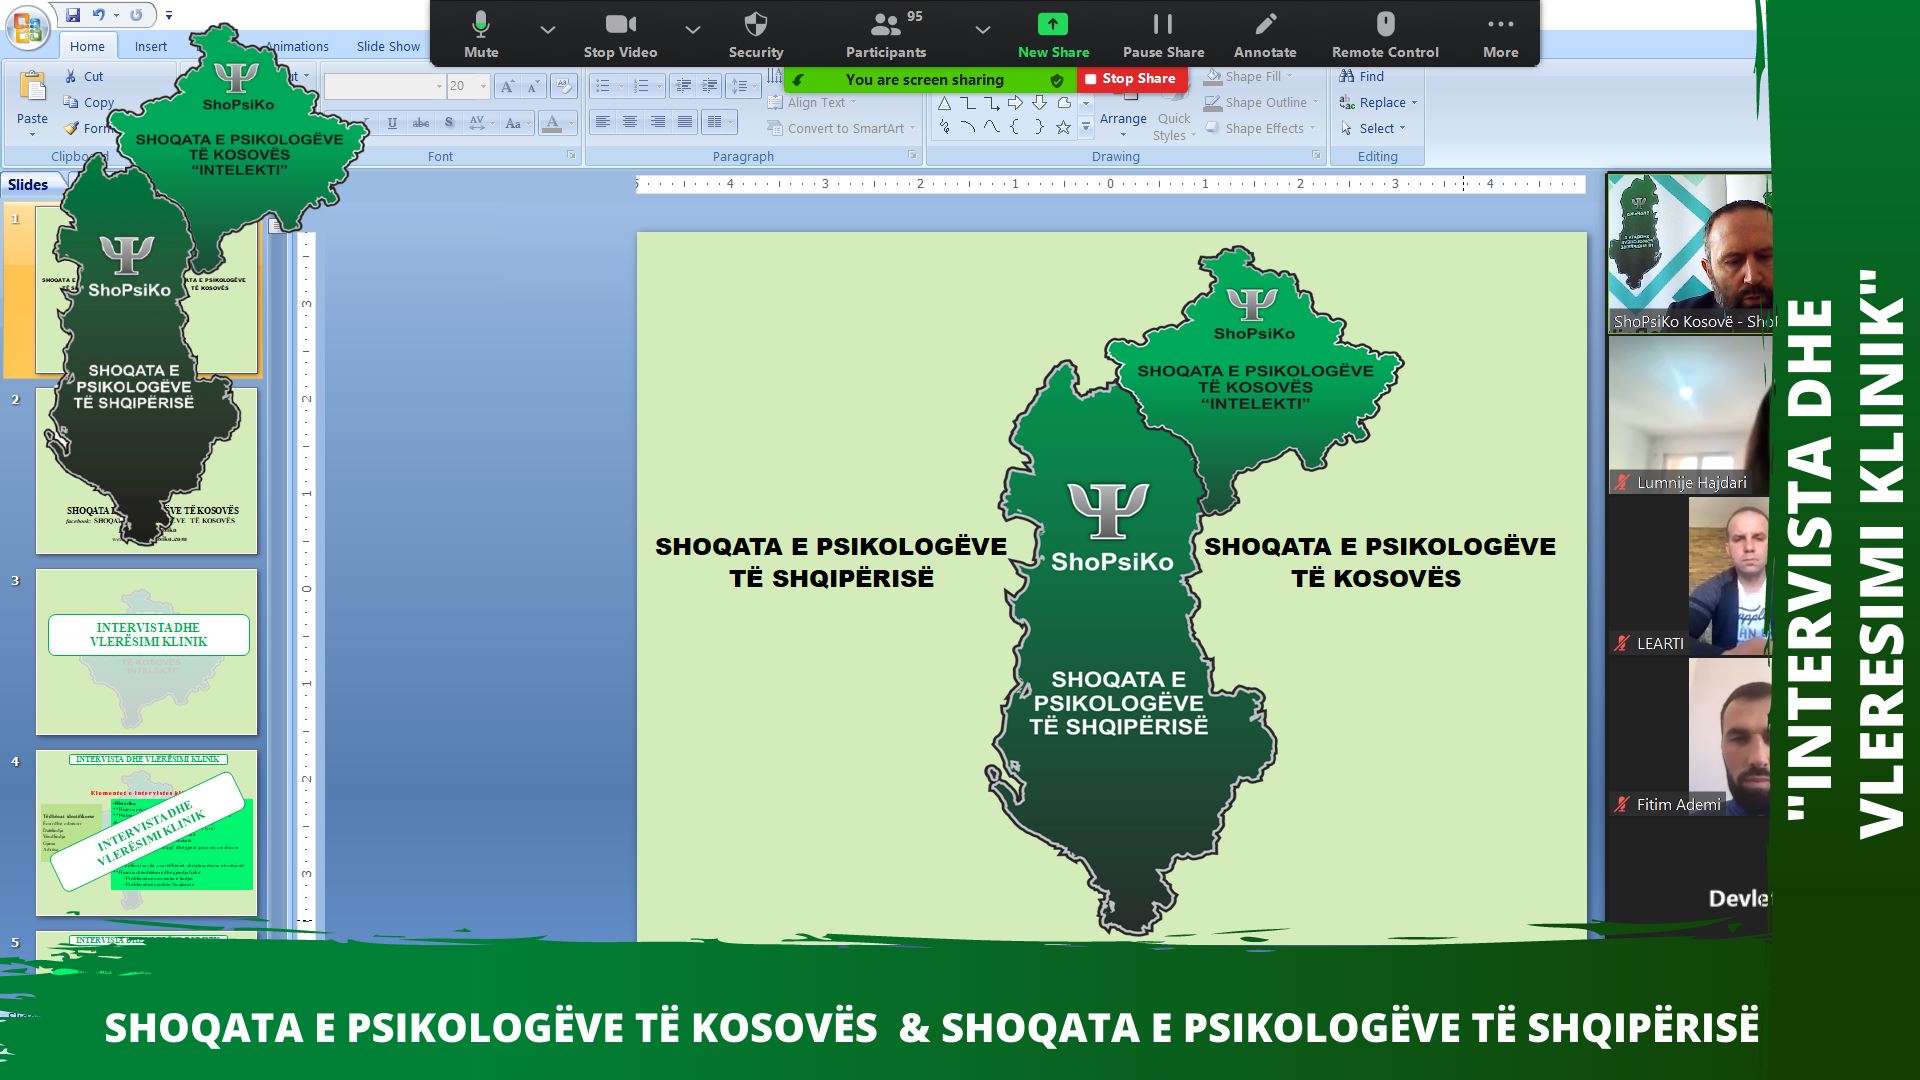Save the presentation from Quick Access toolbar
The image size is (1920, 1080).
tap(73, 15)
